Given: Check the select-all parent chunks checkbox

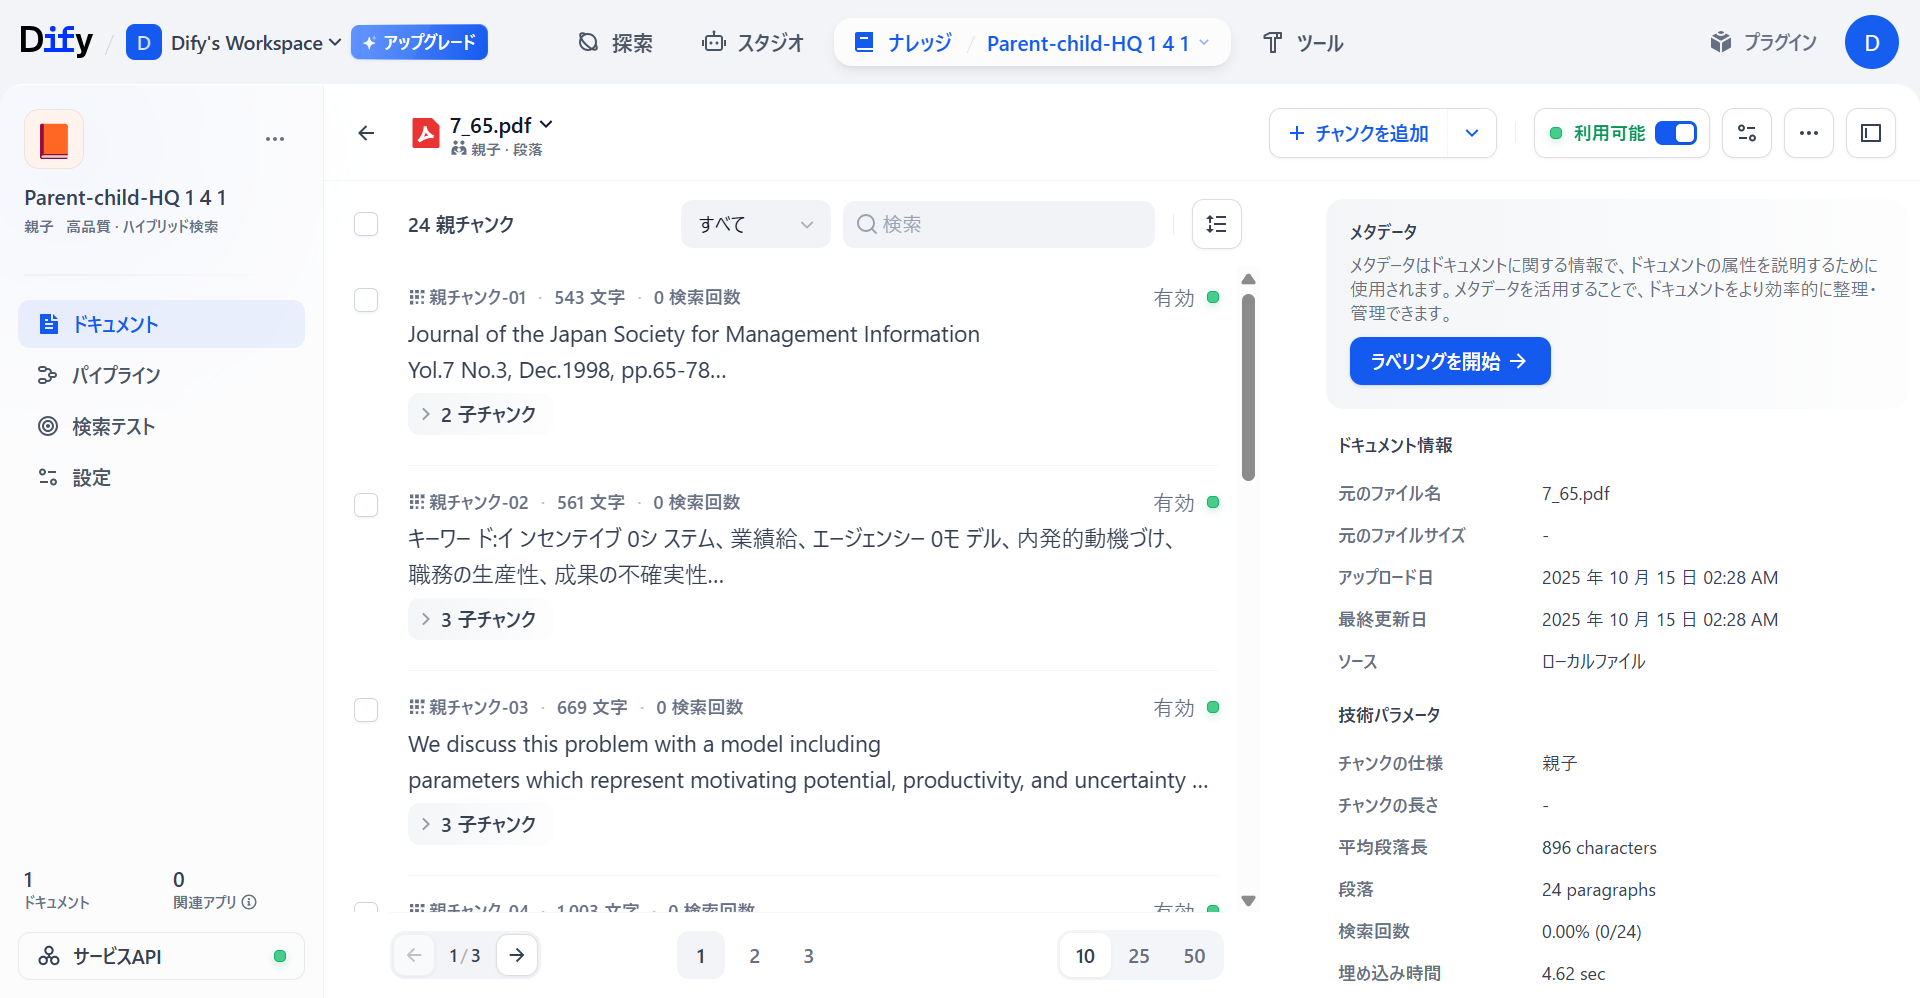Looking at the screenshot, I should point(366,224).
